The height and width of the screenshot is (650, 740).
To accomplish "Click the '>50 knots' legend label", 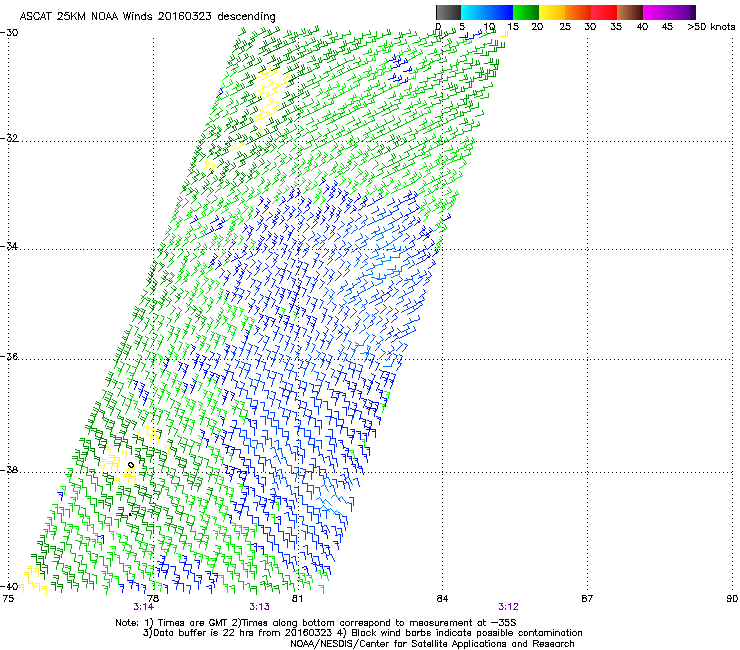I will point(711,27).
